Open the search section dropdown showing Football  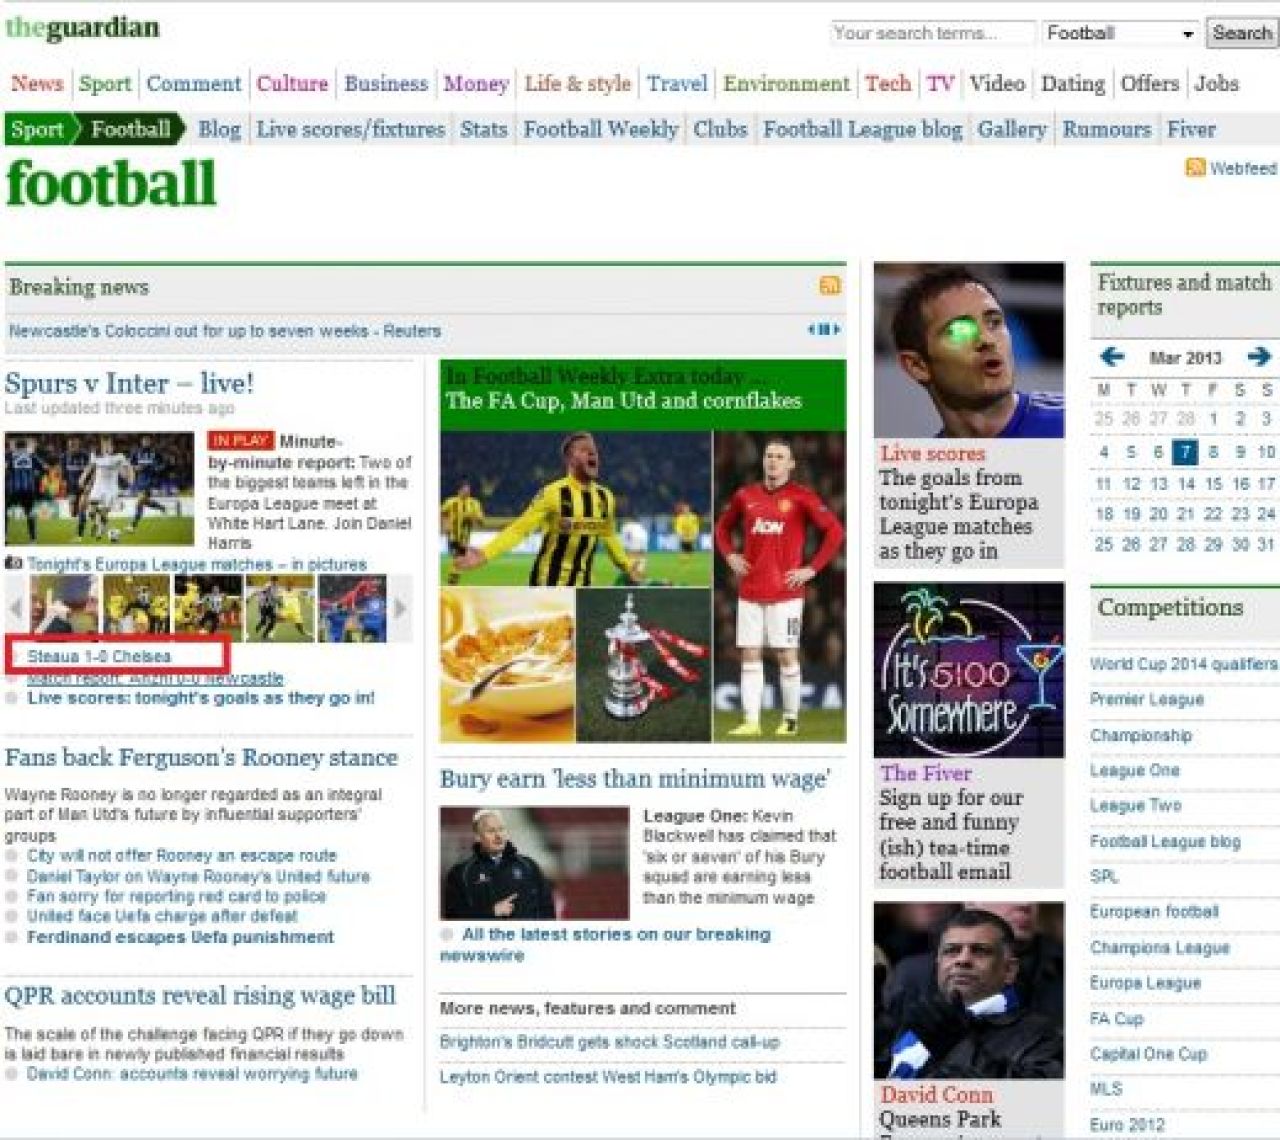click(1119, 33)
